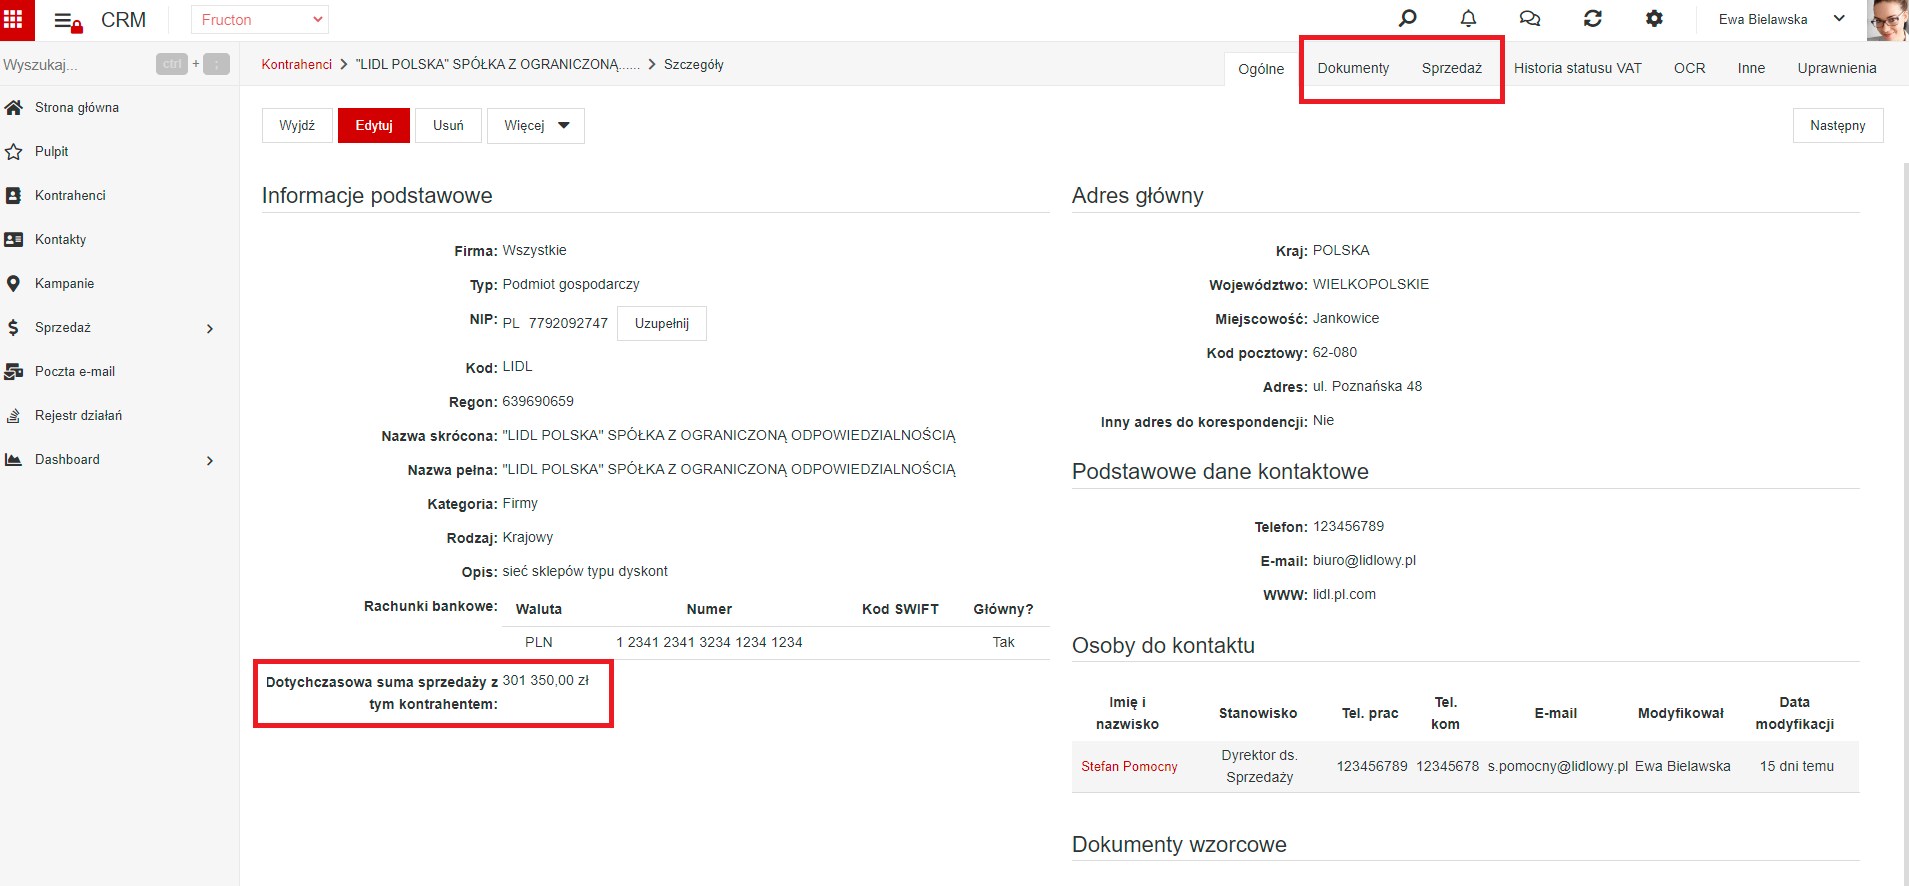Screen dimensions: 1909x886
Task: Click the refresh sync icon
Action: [x=1593, y=19]
